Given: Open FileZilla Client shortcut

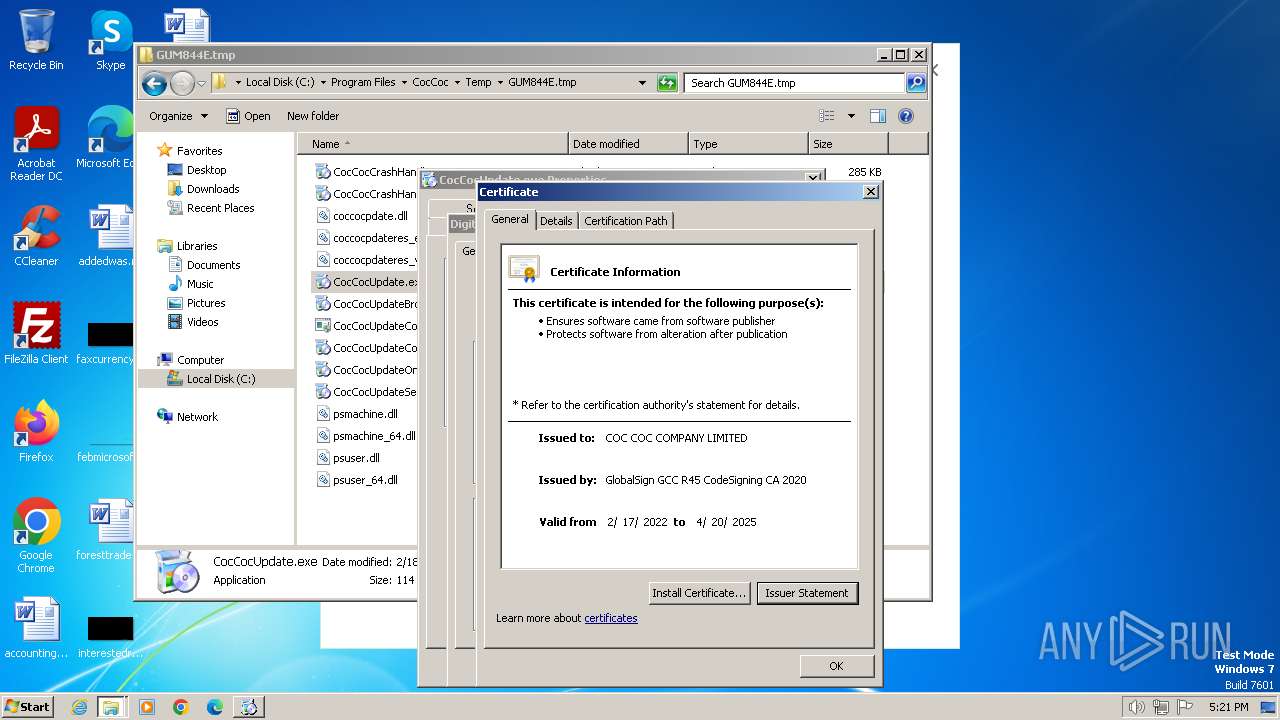Looking at the screenshot, I should pyautogui.click(x=36, y=334).
